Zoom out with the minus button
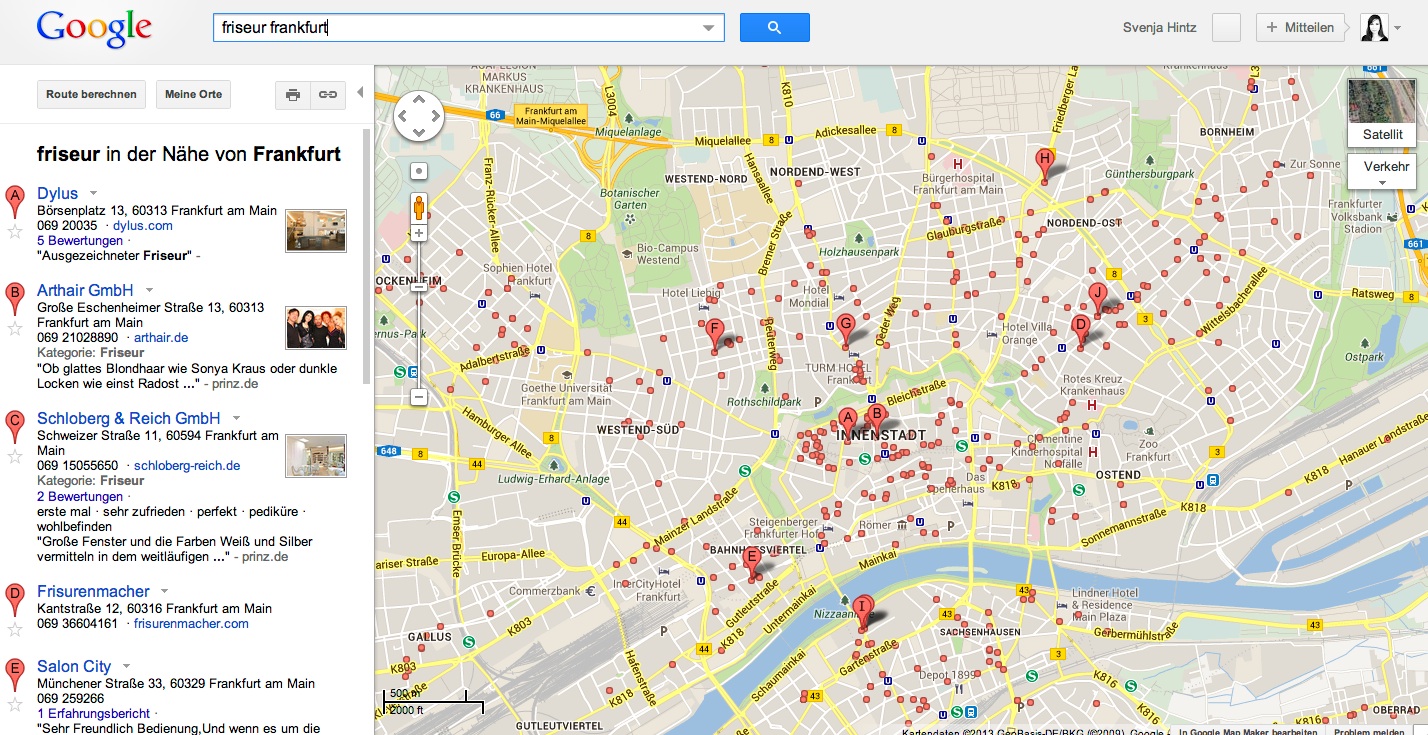Image resolution: width=1428 pixels, height=735 pixels. [x=419, y=397]
